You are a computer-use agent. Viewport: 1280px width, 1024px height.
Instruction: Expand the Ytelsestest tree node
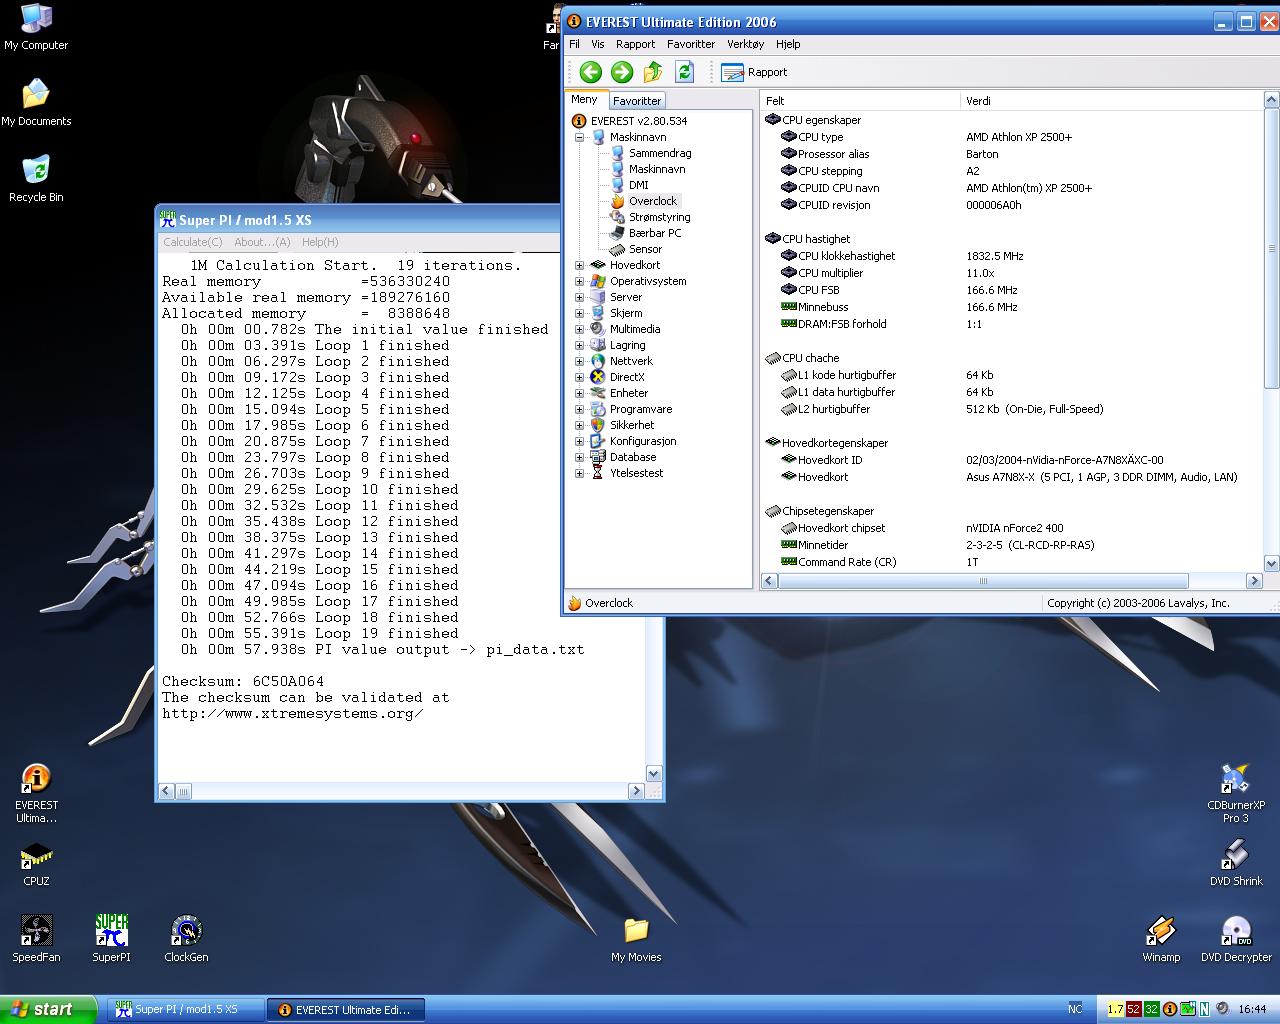click(579, 473)
